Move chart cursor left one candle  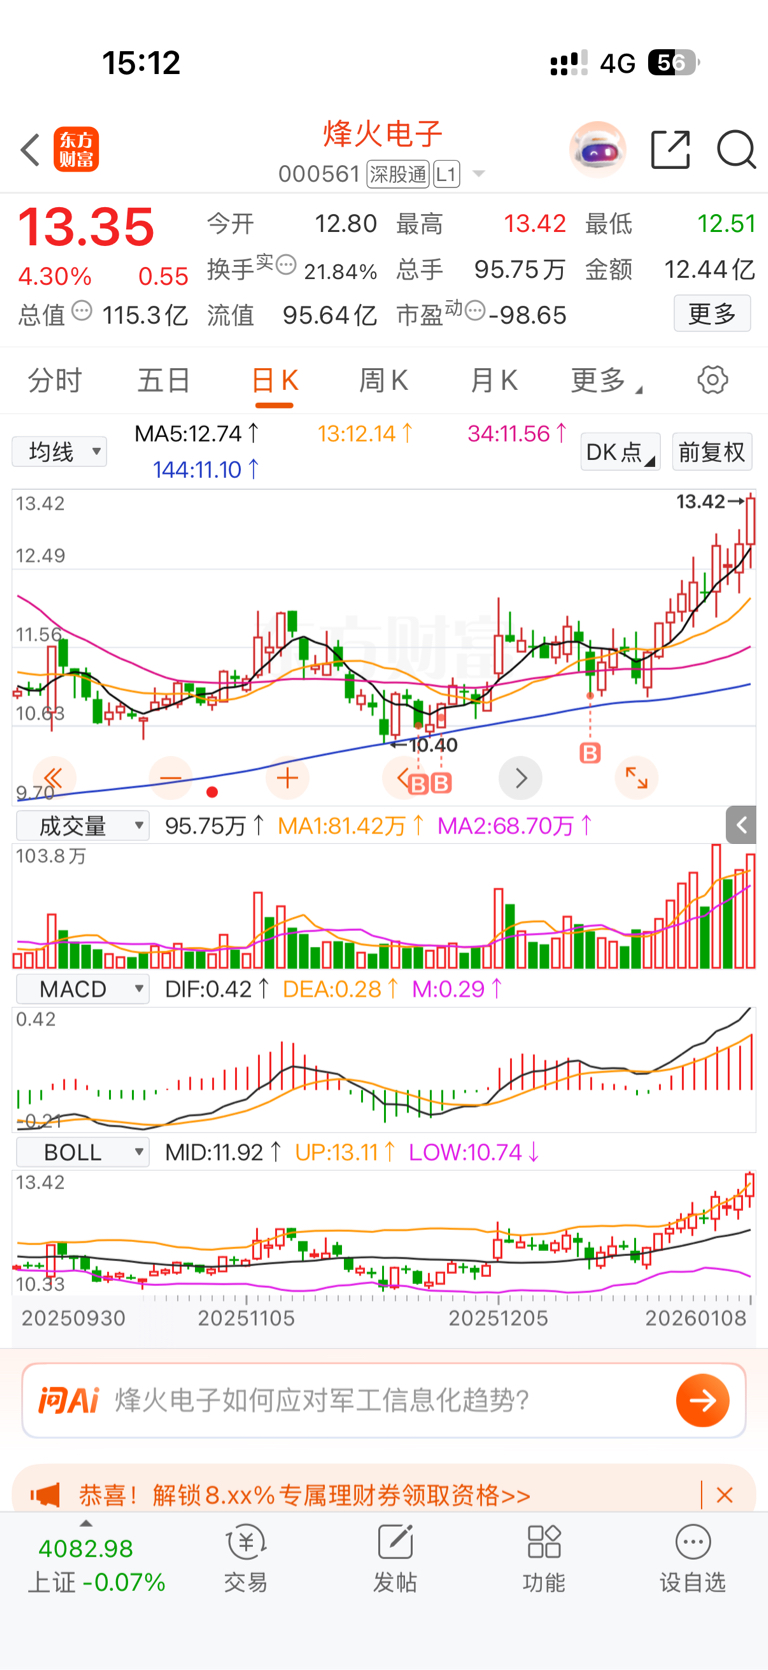(404, 778)
